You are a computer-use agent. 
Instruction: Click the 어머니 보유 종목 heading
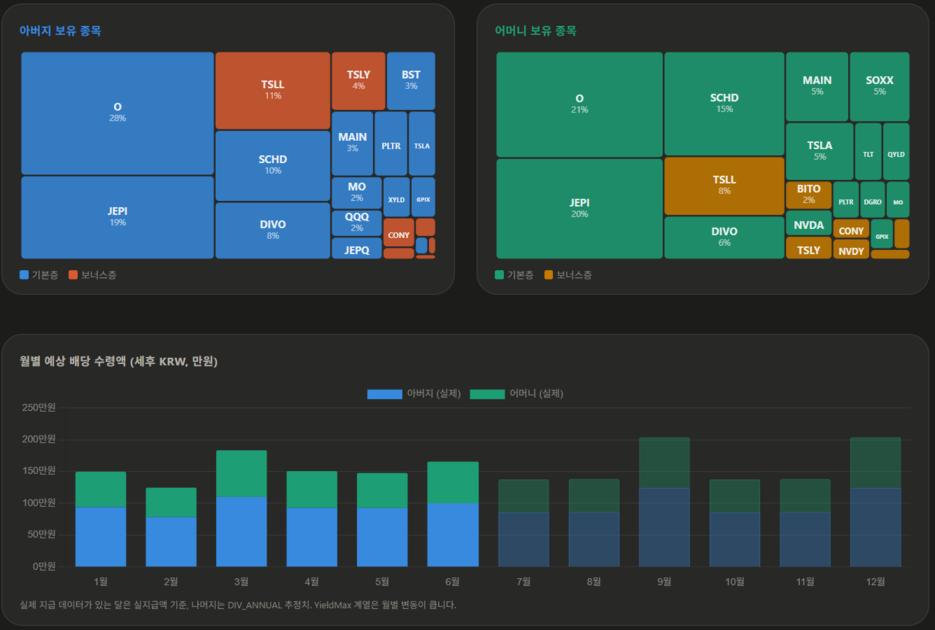pos(535,31)
